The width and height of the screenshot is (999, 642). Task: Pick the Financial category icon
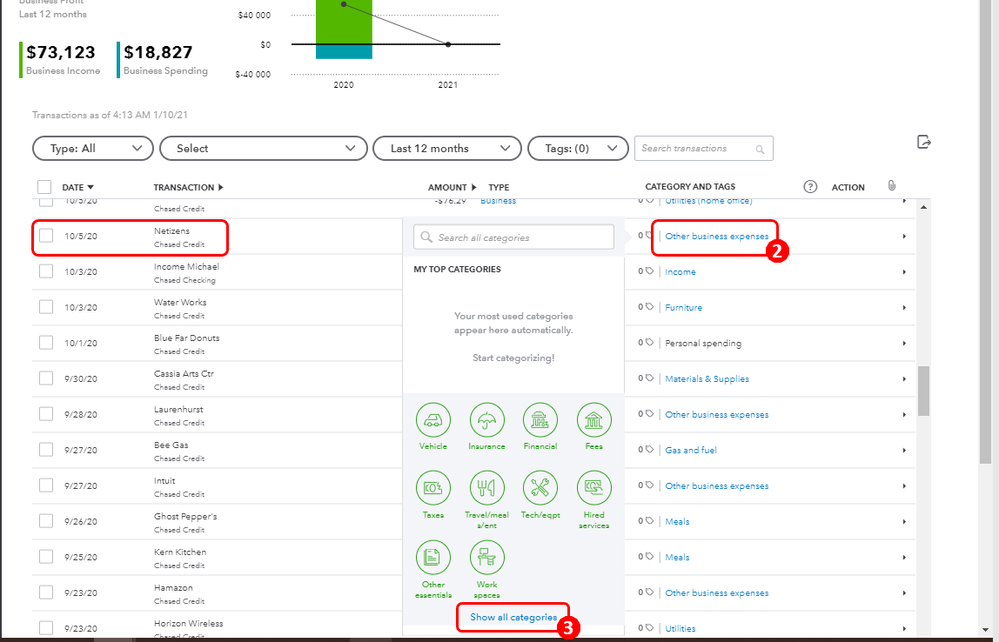(x=540, y=420)
